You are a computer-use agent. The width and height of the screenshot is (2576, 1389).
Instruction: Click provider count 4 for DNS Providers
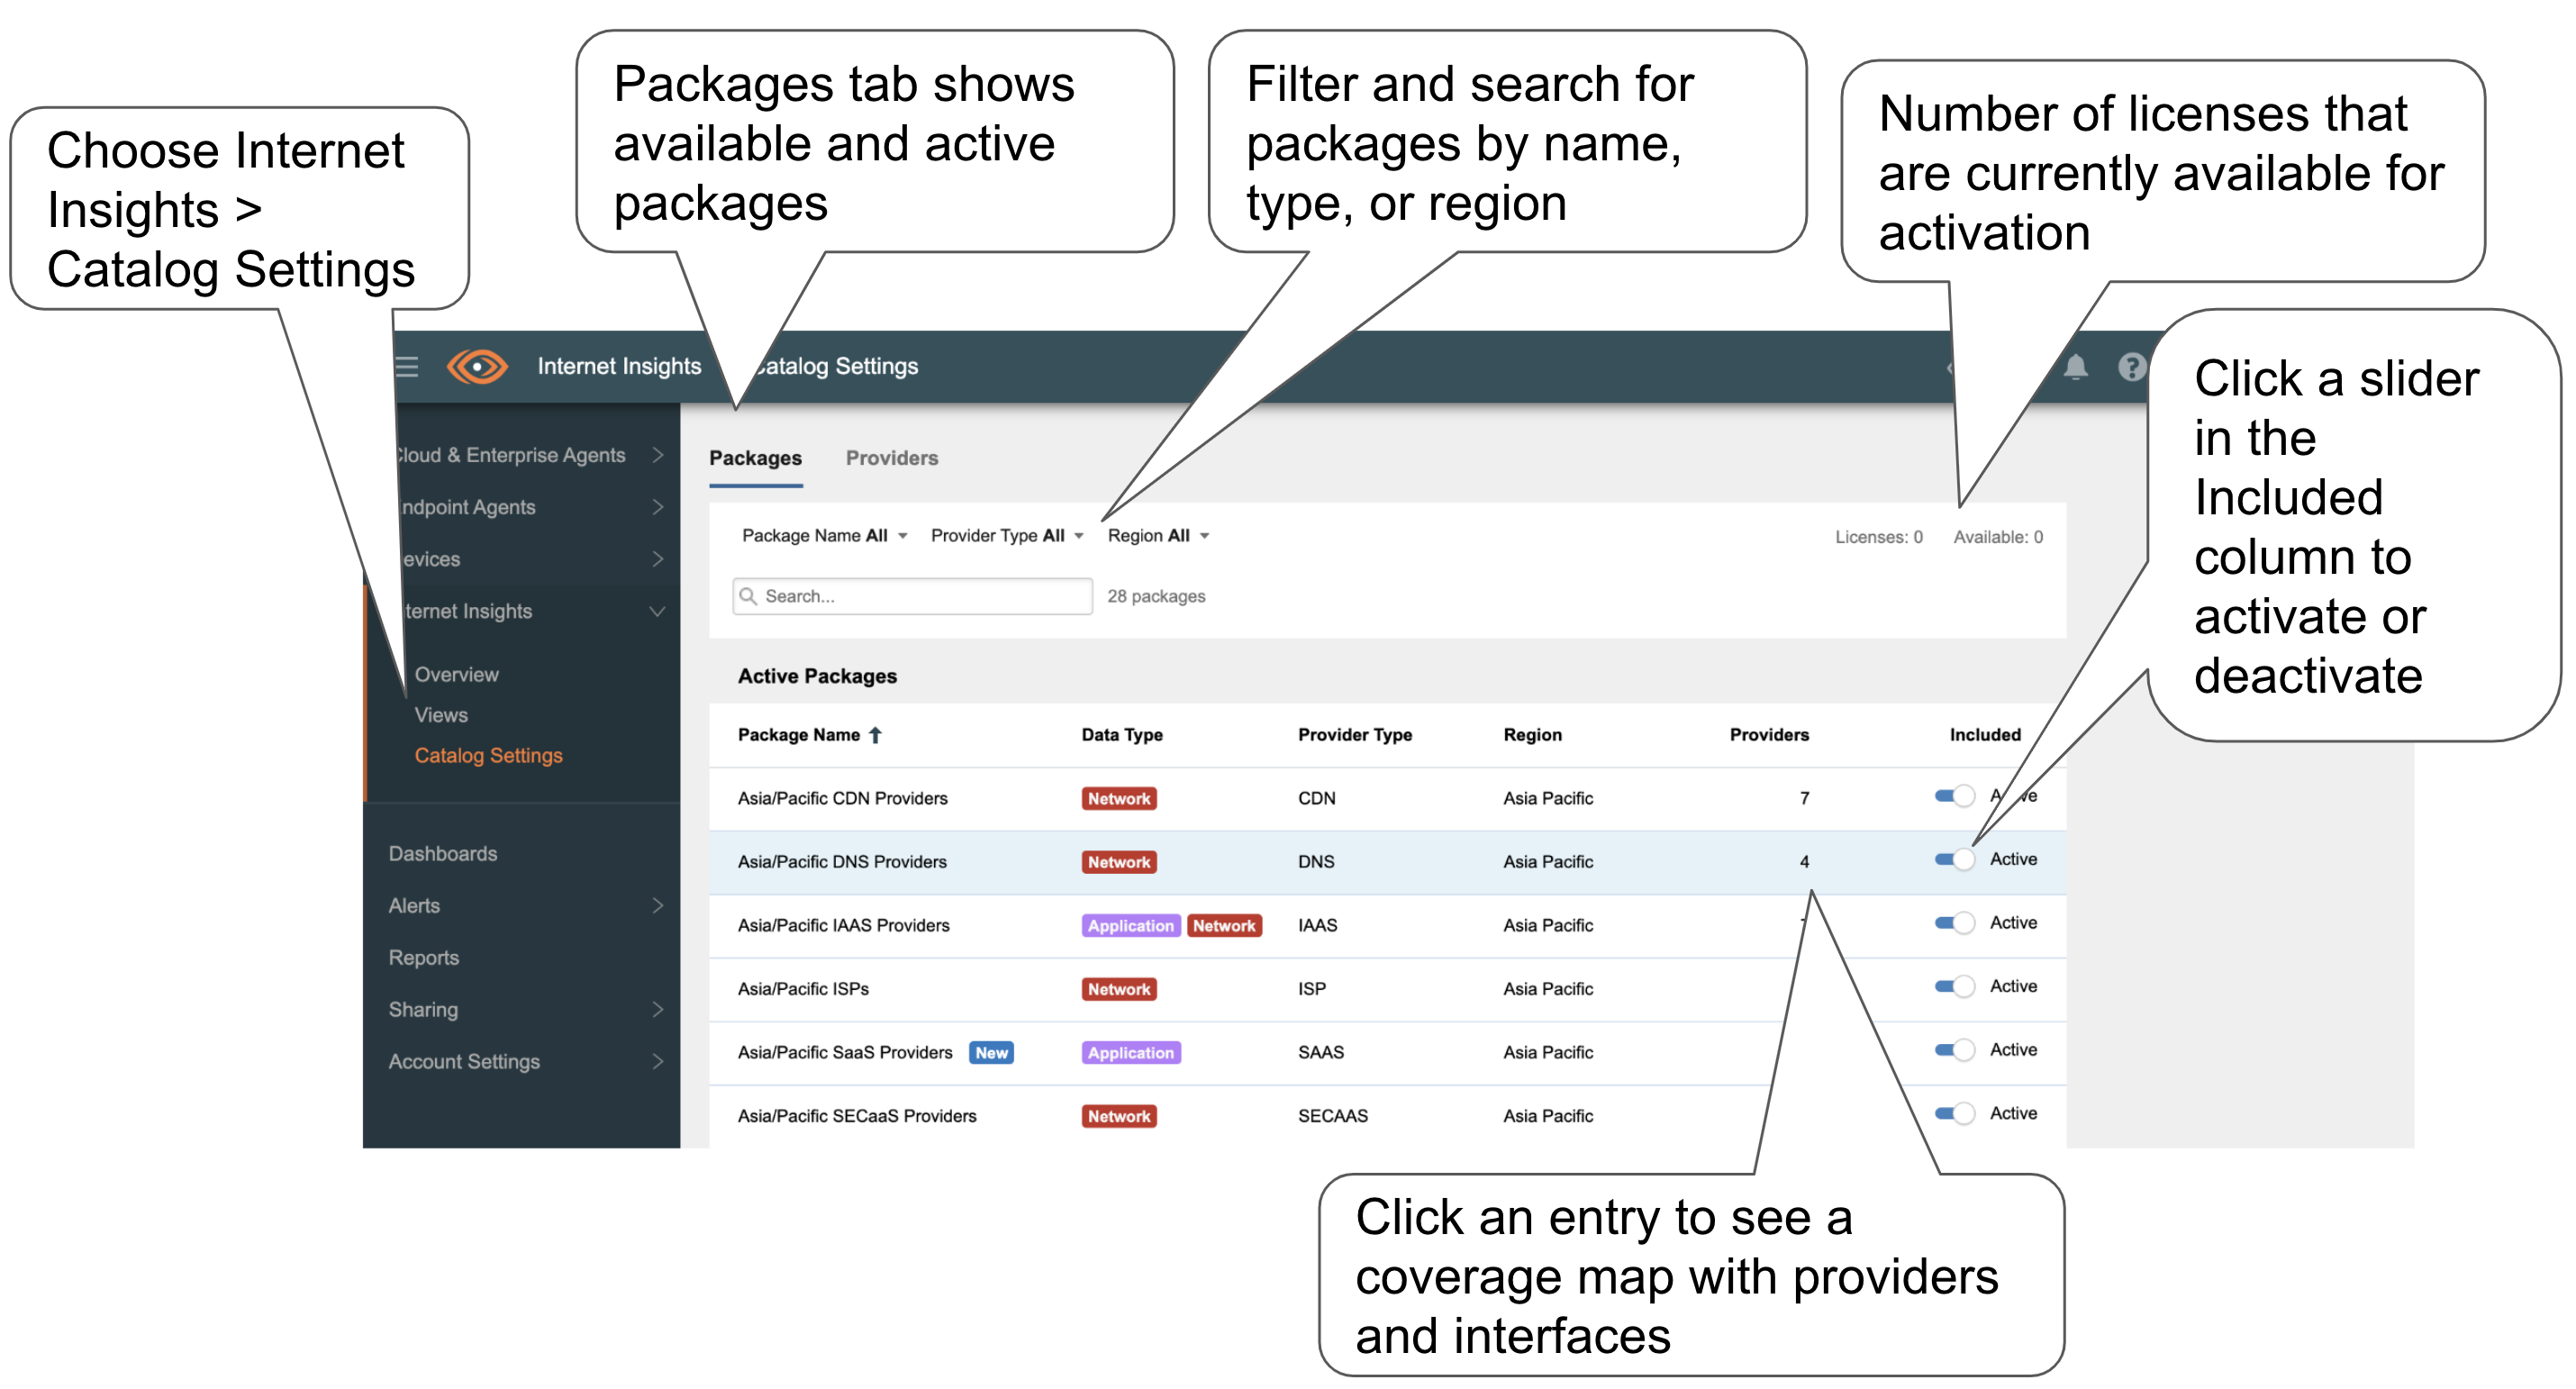(1803, 862)
